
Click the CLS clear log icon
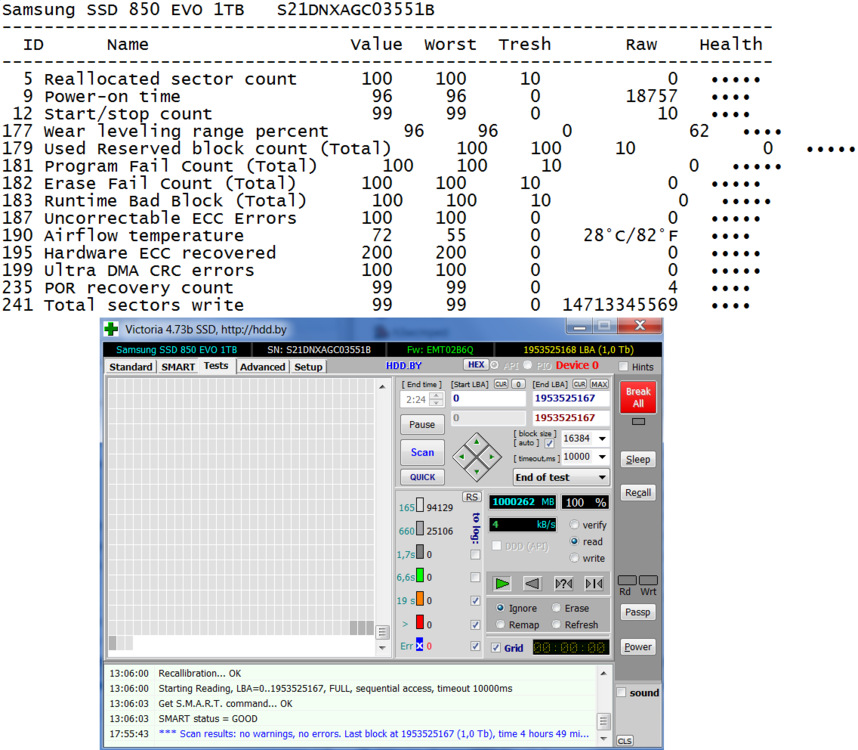(x=624, y=741)
